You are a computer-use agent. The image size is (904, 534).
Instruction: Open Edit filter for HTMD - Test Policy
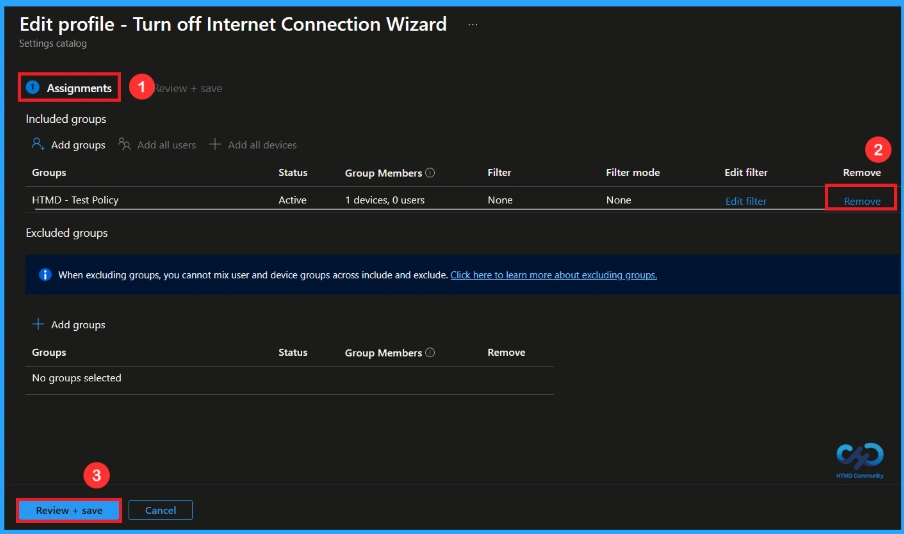coord(745,201)
